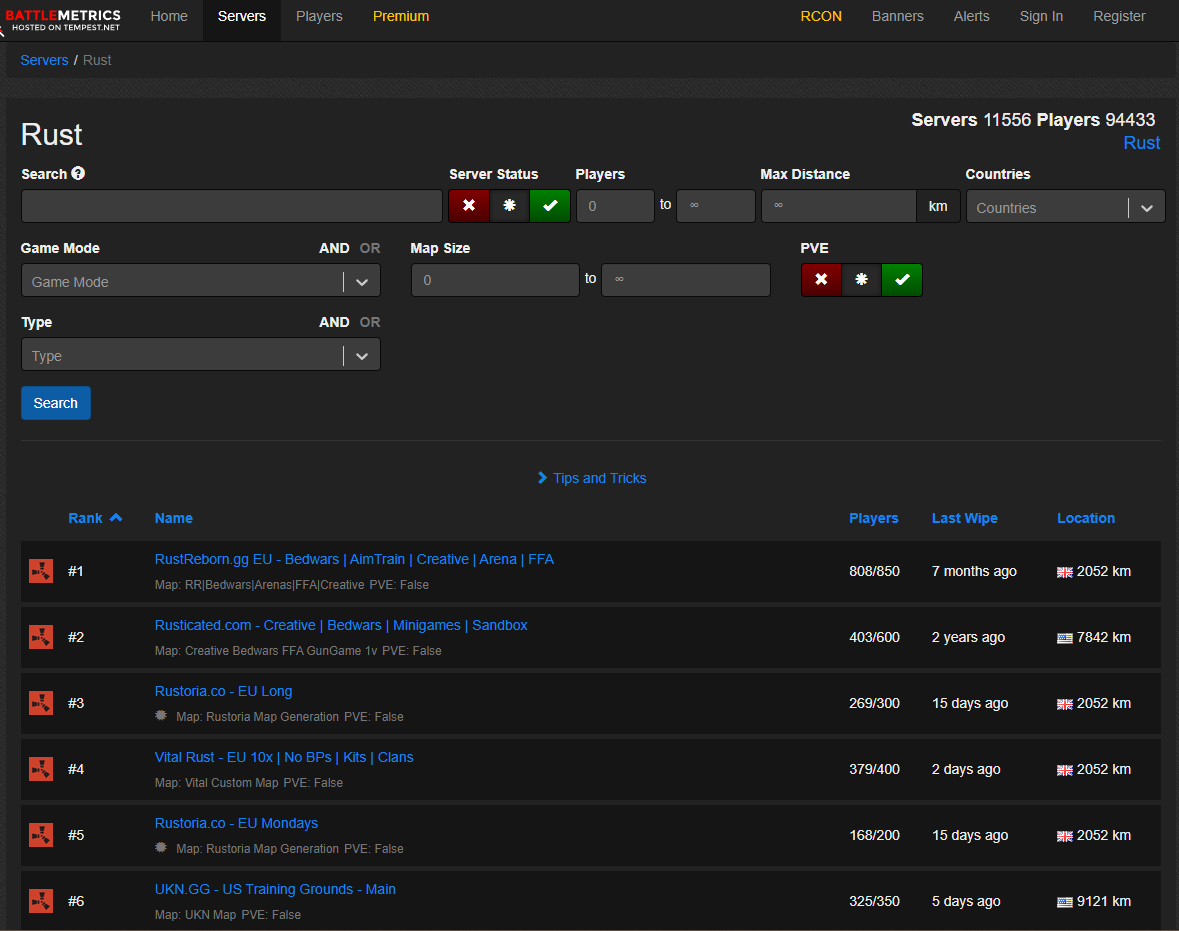Sort the table by the Location column
This screenshot has width=1179, height=931.
click(x=1086, y=518)
